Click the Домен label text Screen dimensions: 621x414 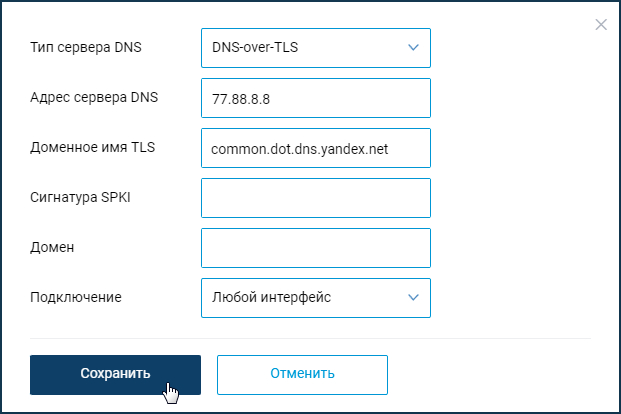53,246
